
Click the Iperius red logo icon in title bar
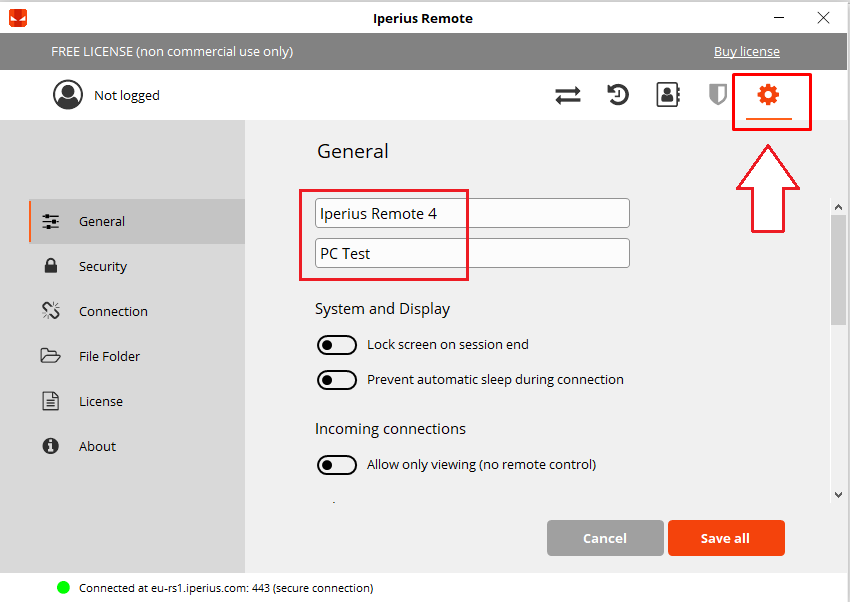(18, 18)
